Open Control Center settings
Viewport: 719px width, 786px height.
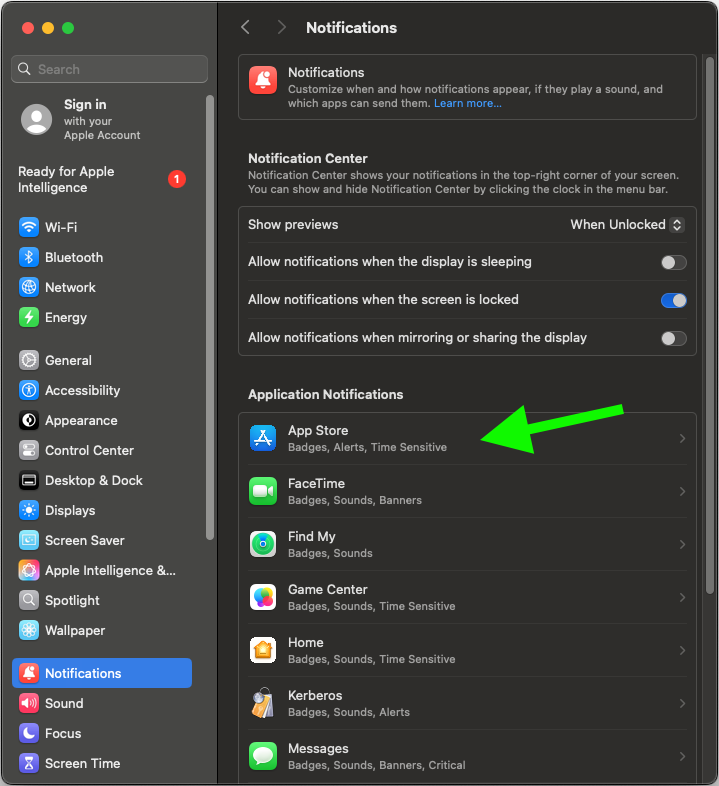click(102, 451)
